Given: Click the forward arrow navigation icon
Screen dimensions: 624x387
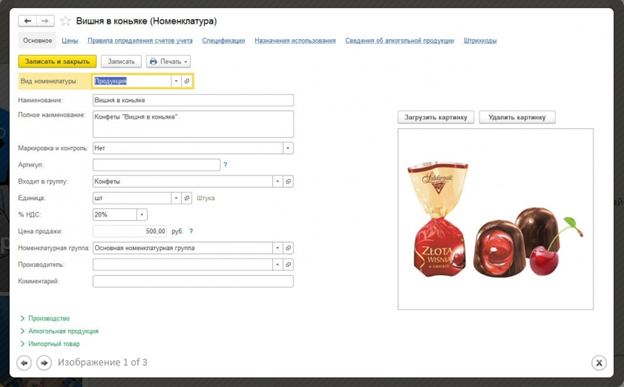Looking at the screenshot, I should coord(45,21).
